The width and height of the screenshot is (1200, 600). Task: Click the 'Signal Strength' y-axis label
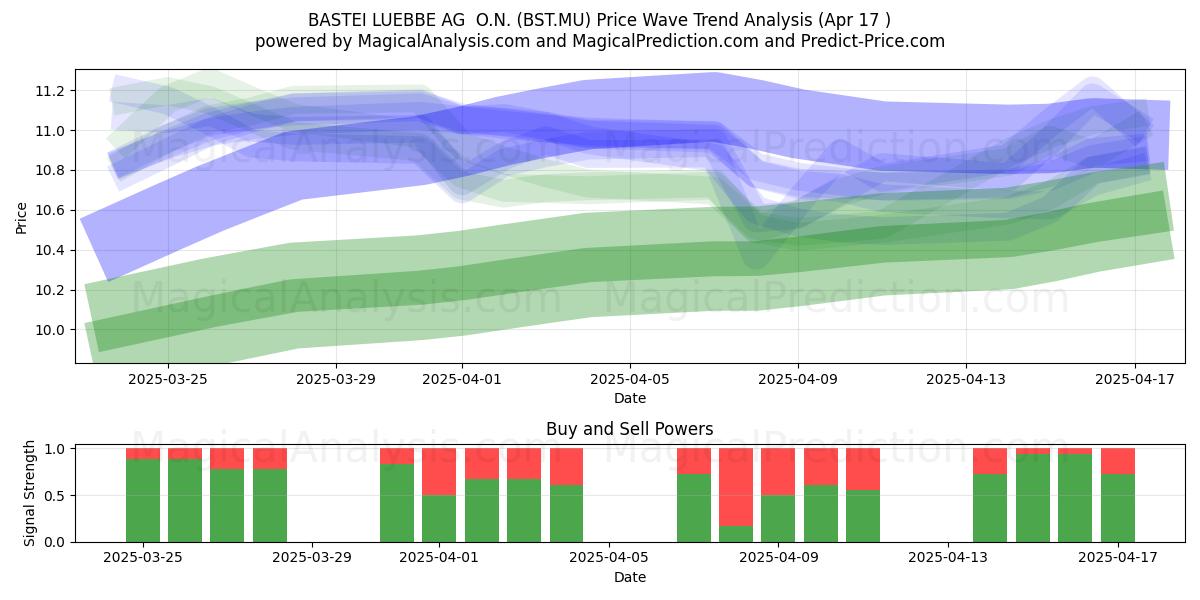(x=30, y=493)
